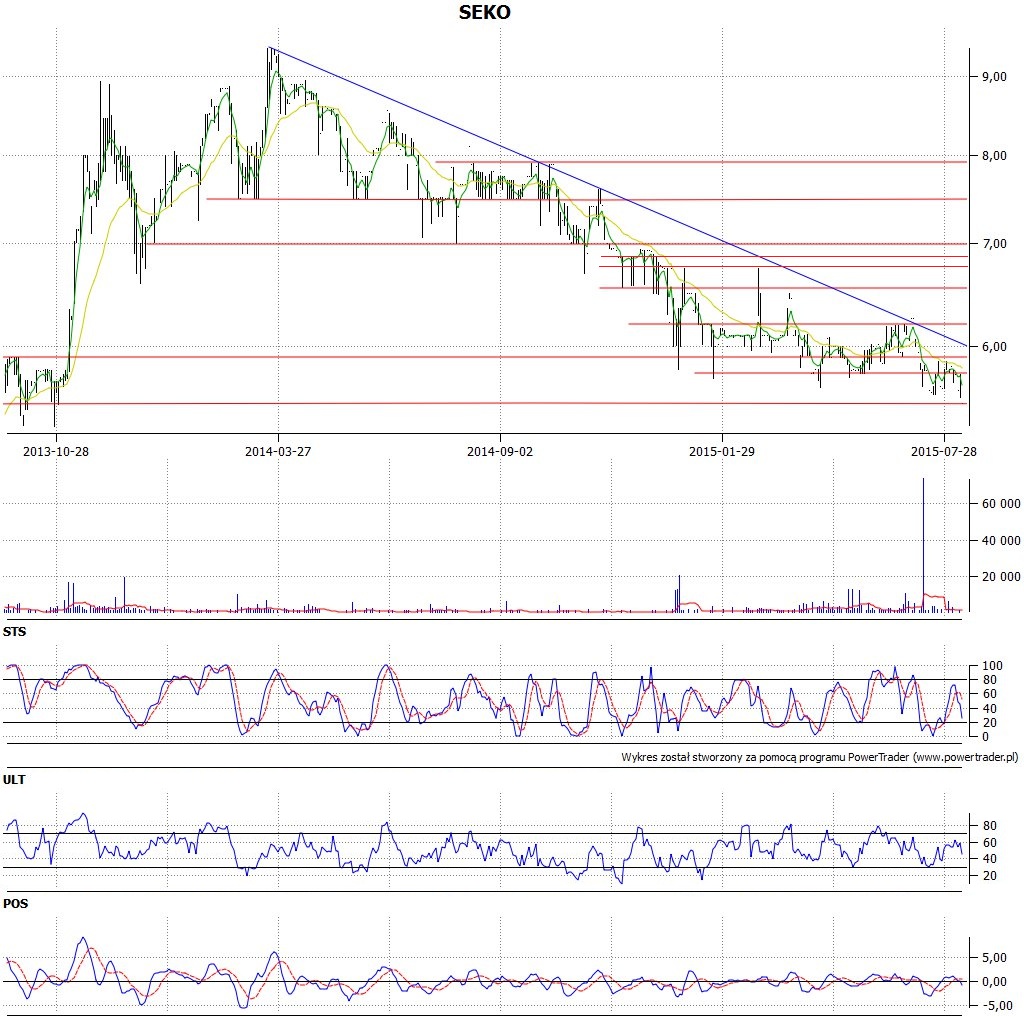Click the POS indicator label

(x=16, y=903)
